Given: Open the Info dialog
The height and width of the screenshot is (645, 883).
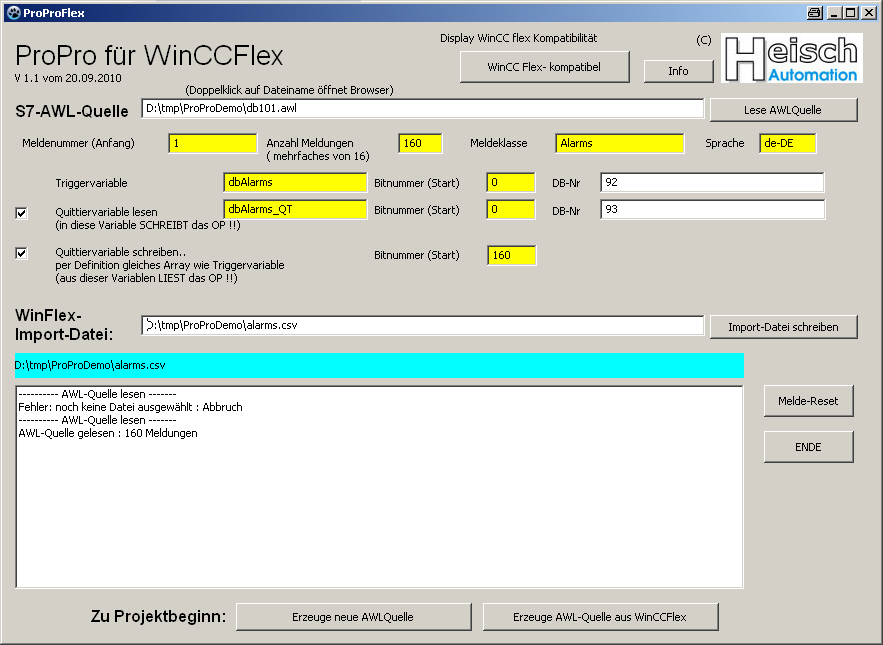Looking at the screenshot, I should click(678, 71).
